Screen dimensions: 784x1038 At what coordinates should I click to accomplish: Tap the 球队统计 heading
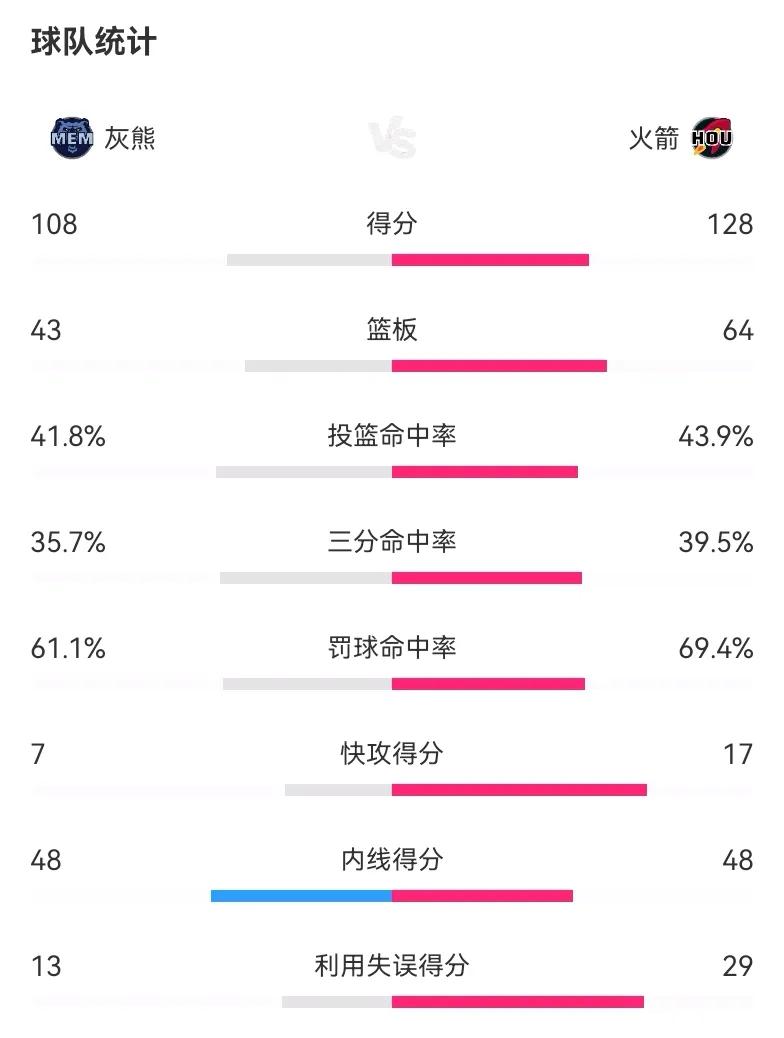tap(93, 42)
